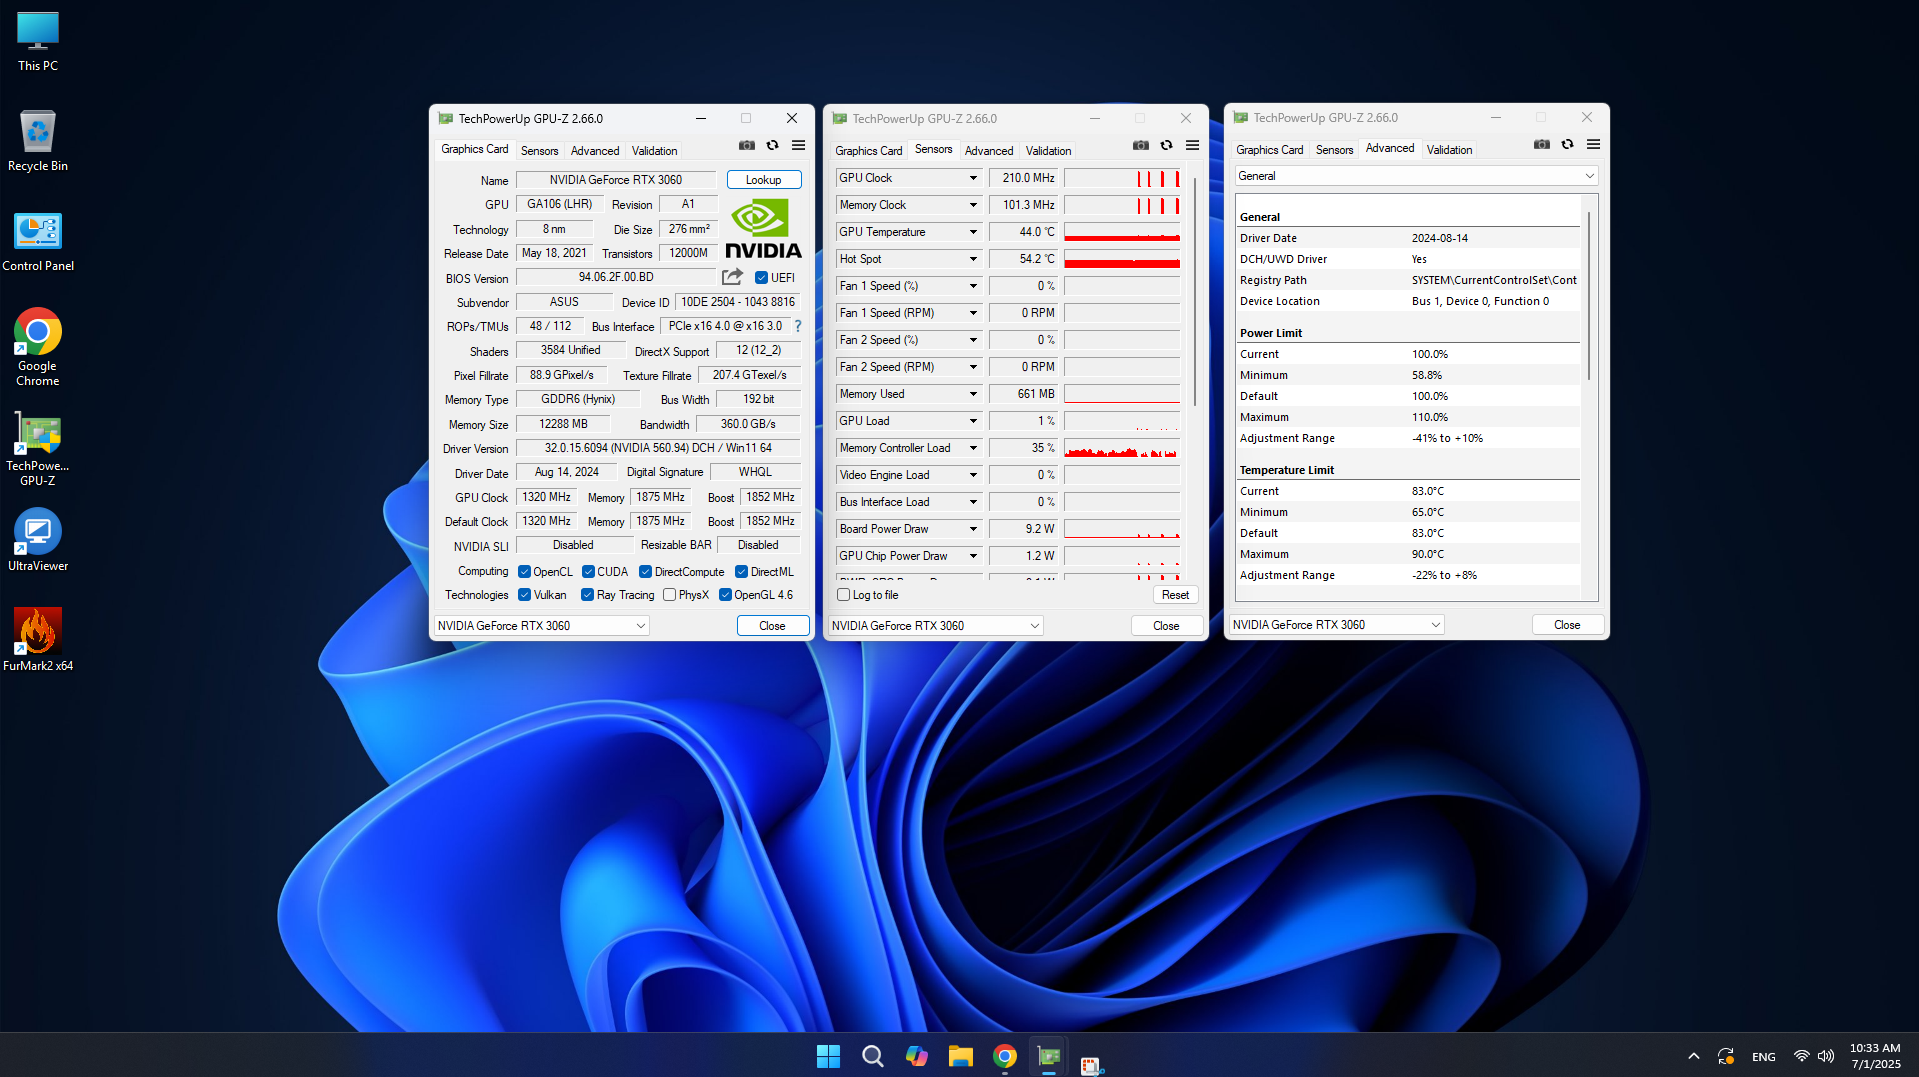Image resolution: width=1919 pixels, height=1077 pixels.
Task: Open FurMark2 x64 desktop shortcut
Action: pyautogui.click(x=38, y=640)
